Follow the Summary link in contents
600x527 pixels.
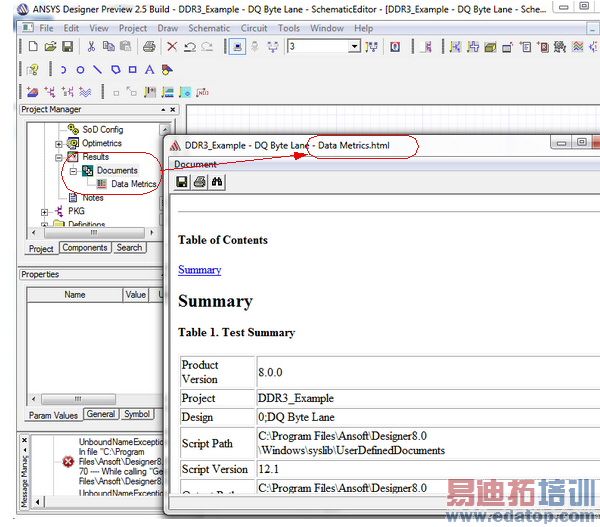point(199,270)
